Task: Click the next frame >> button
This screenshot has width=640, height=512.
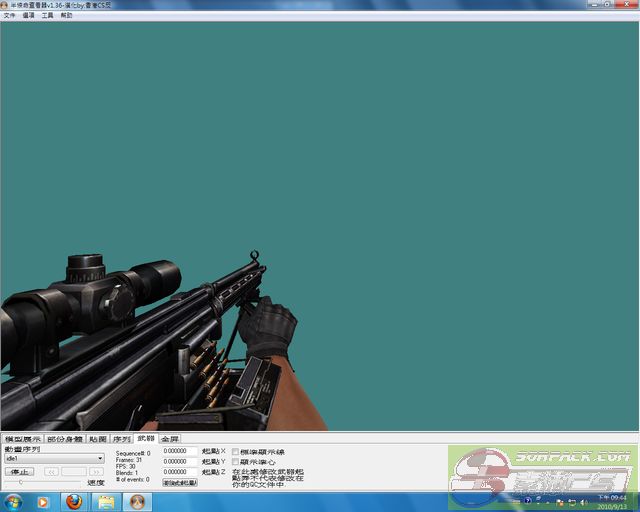Action: (x=96, y=471)
